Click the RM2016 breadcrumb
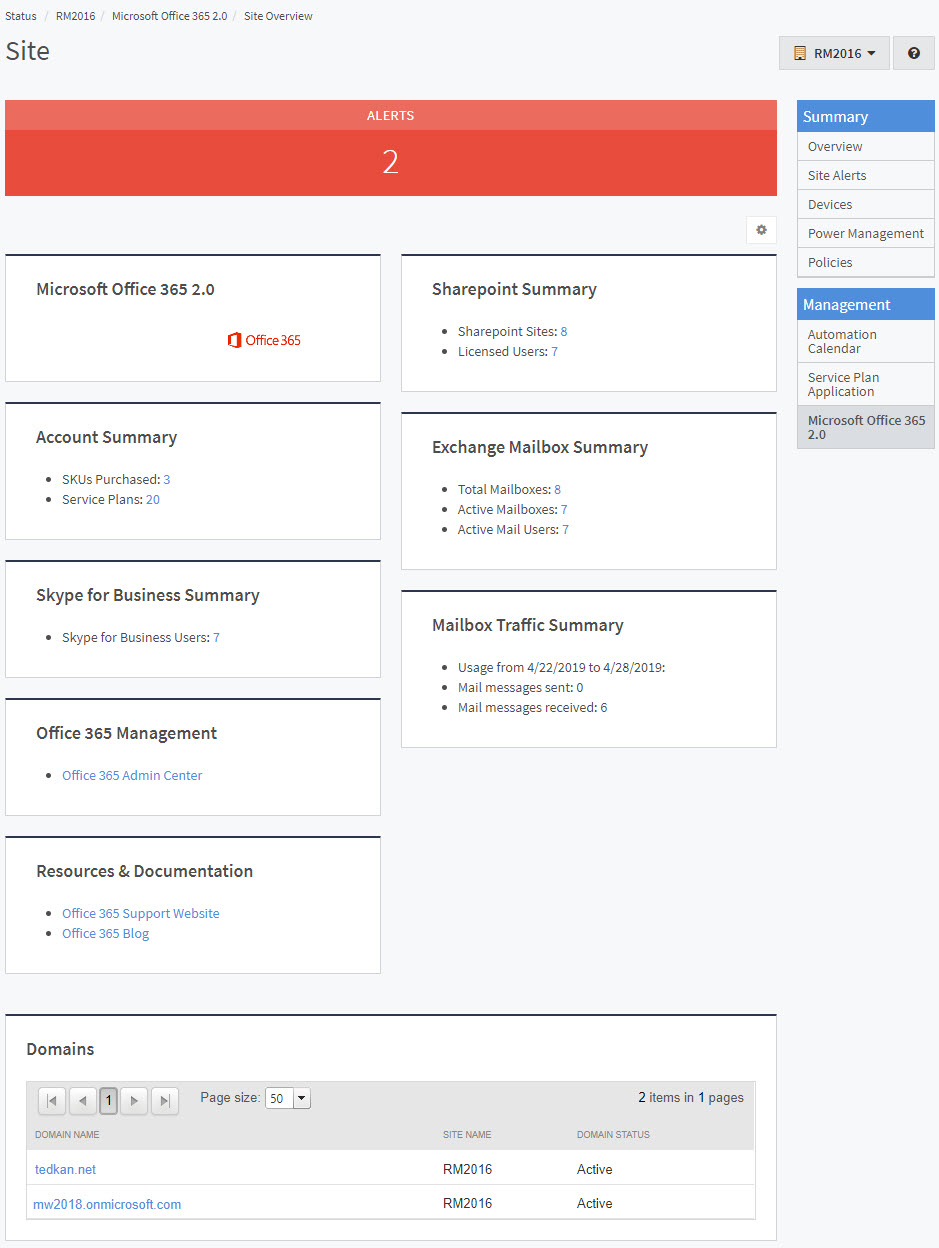 [75, 16]
